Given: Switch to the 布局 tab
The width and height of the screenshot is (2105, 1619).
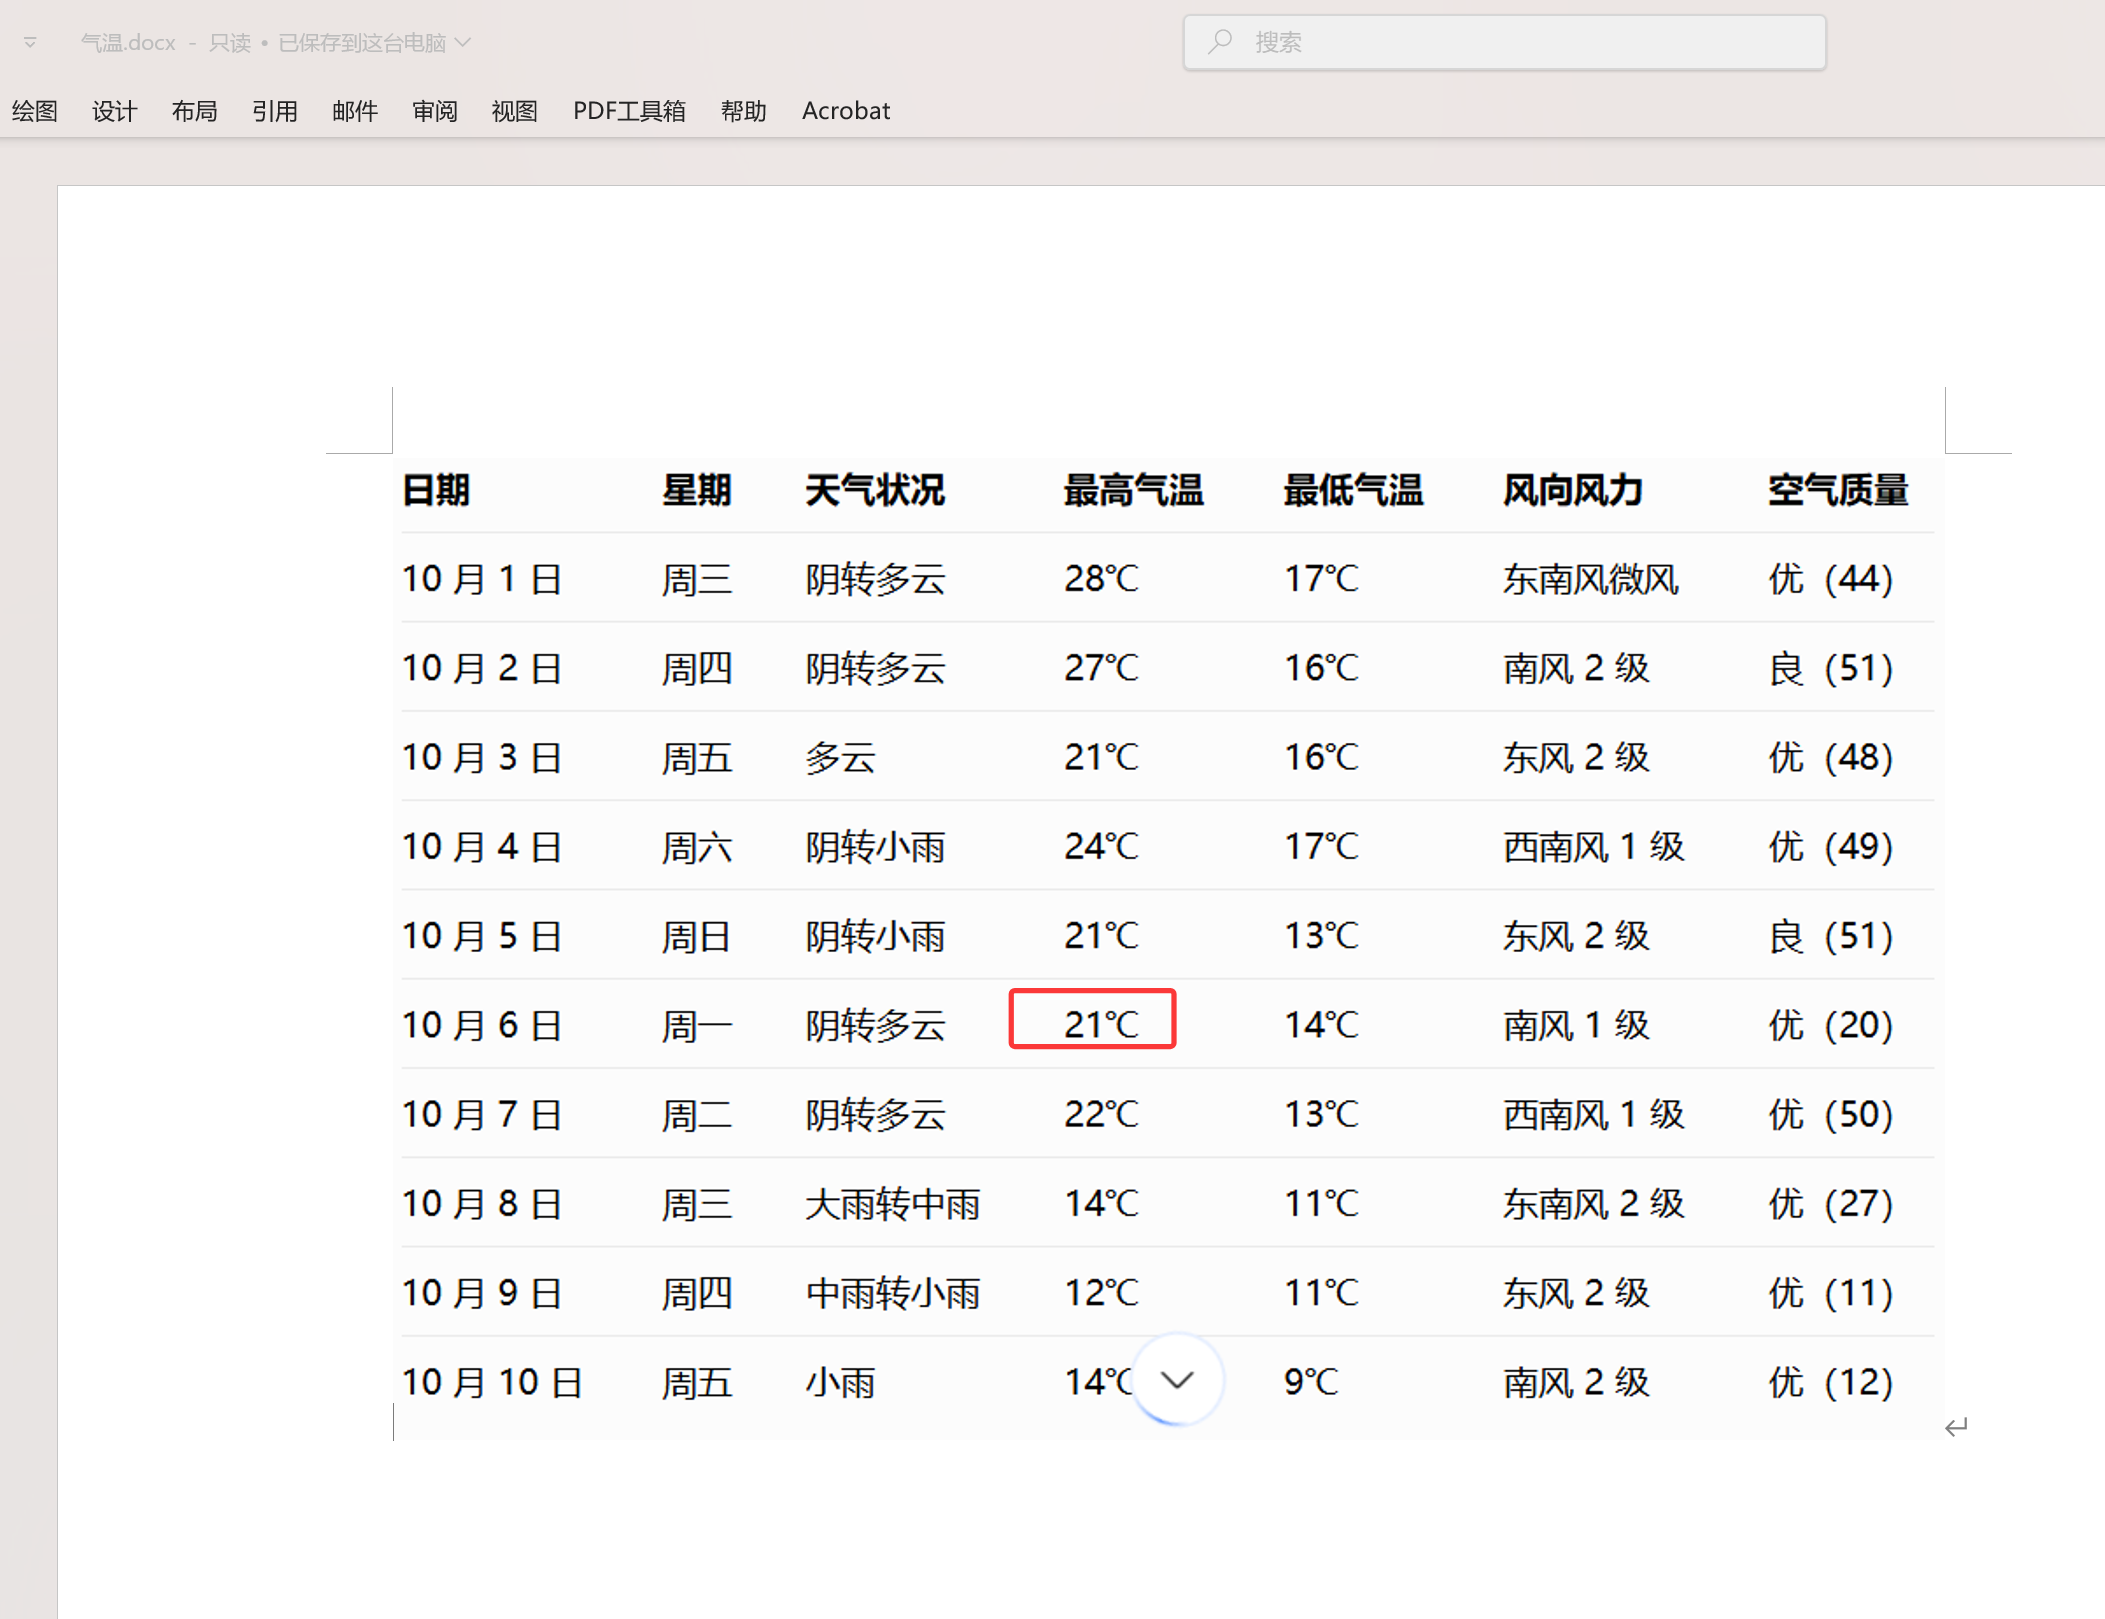Looking at the screenshot, I should point(194,111).
